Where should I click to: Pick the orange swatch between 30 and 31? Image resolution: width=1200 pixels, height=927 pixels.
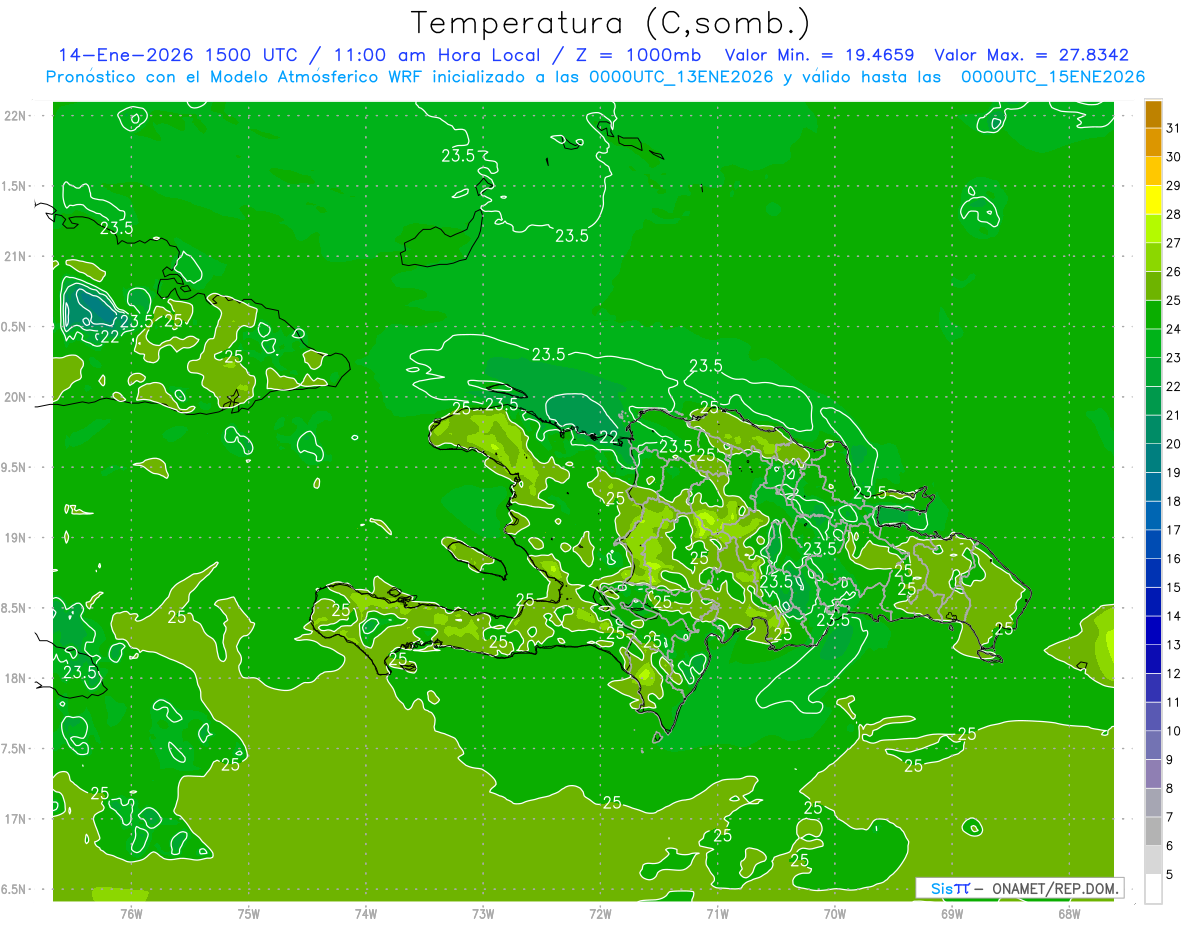1153,143
